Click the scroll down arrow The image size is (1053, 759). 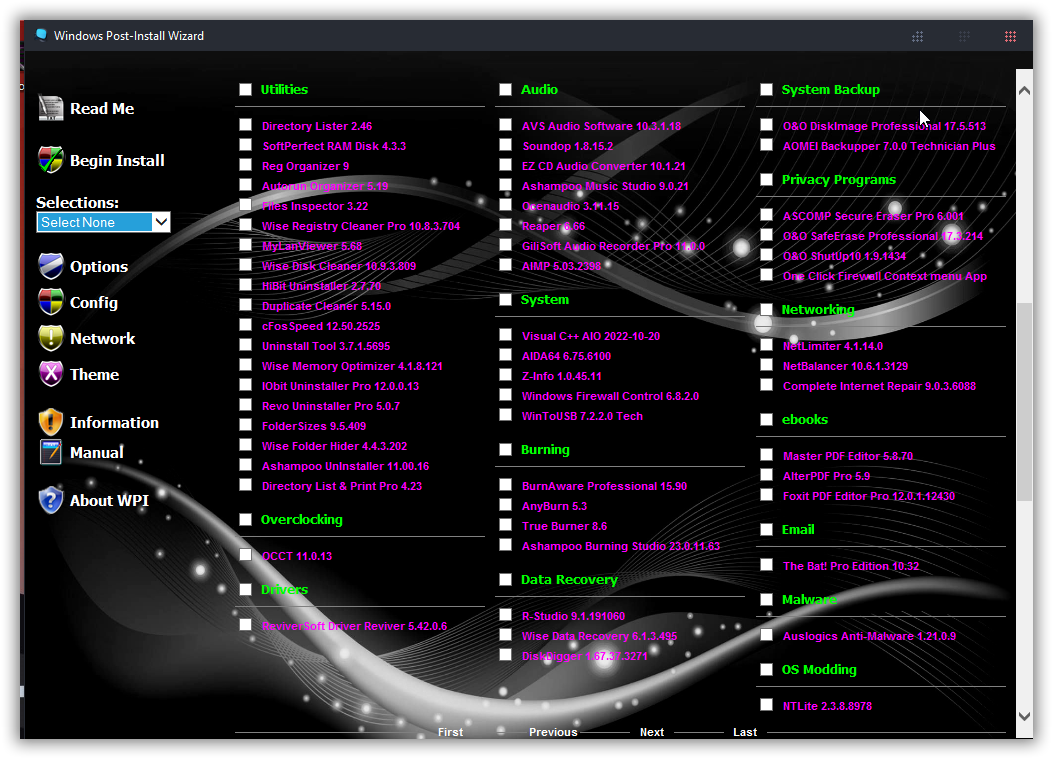(1024, 716)
